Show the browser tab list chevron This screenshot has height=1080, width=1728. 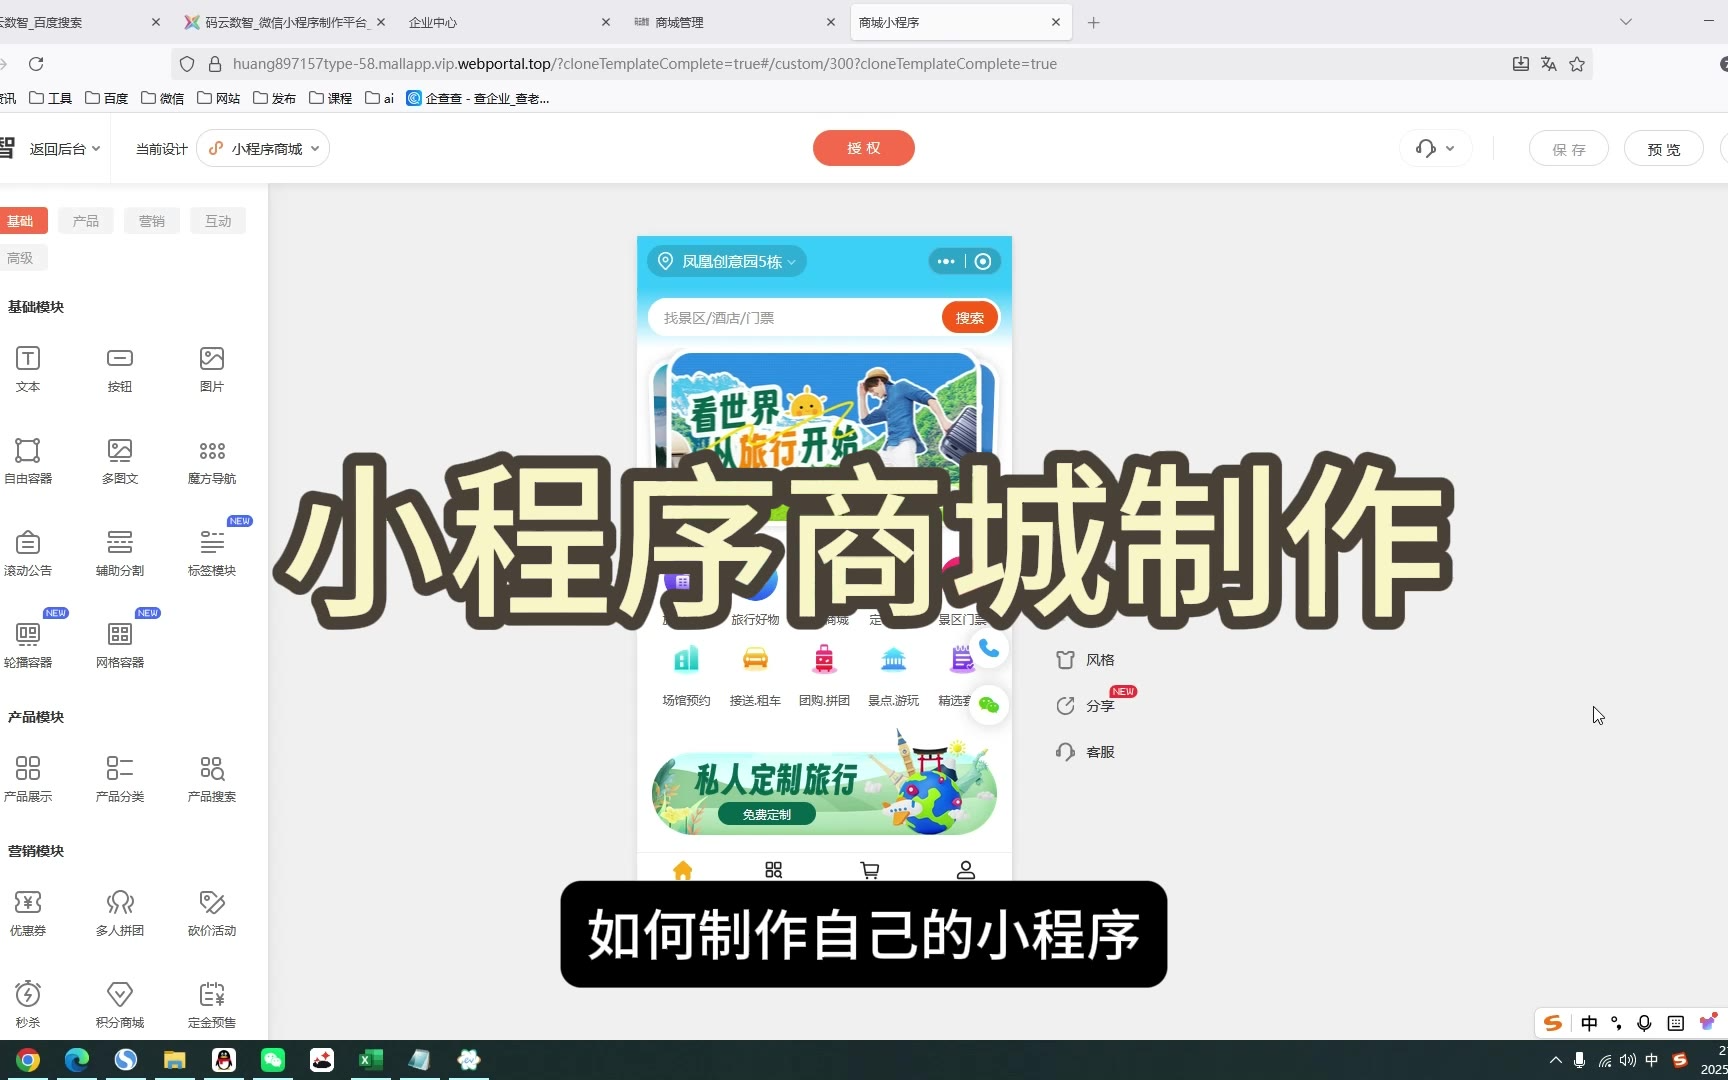pyautogui.click(x=1626, y=22)
